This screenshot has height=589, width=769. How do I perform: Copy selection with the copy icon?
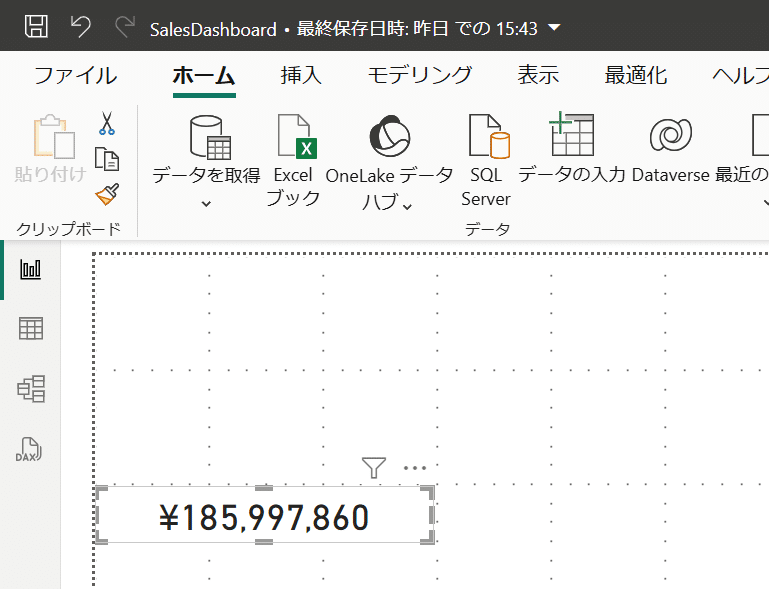pyautogui.click(x=106, y=159)
